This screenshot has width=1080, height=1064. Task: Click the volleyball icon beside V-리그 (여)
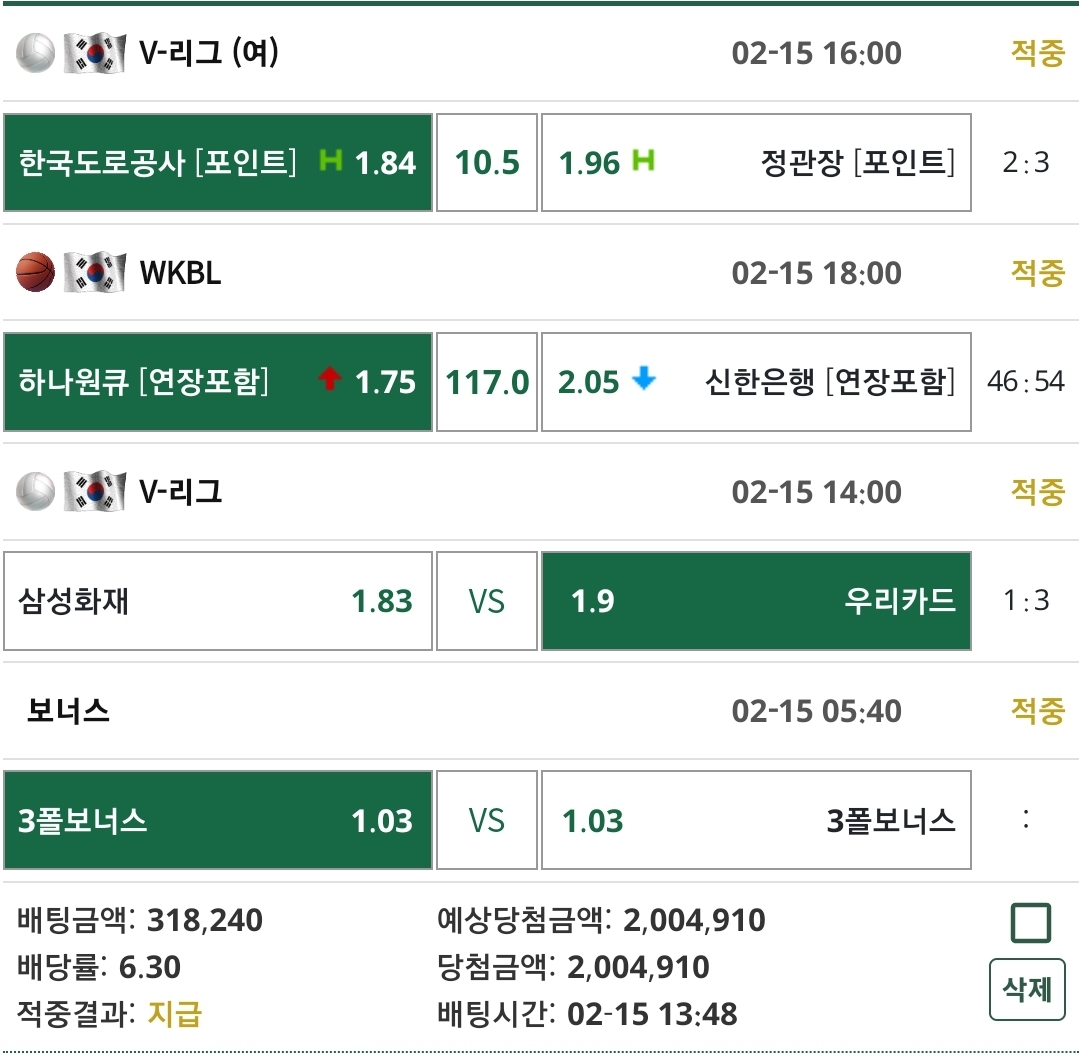click(x=36, y=53)
